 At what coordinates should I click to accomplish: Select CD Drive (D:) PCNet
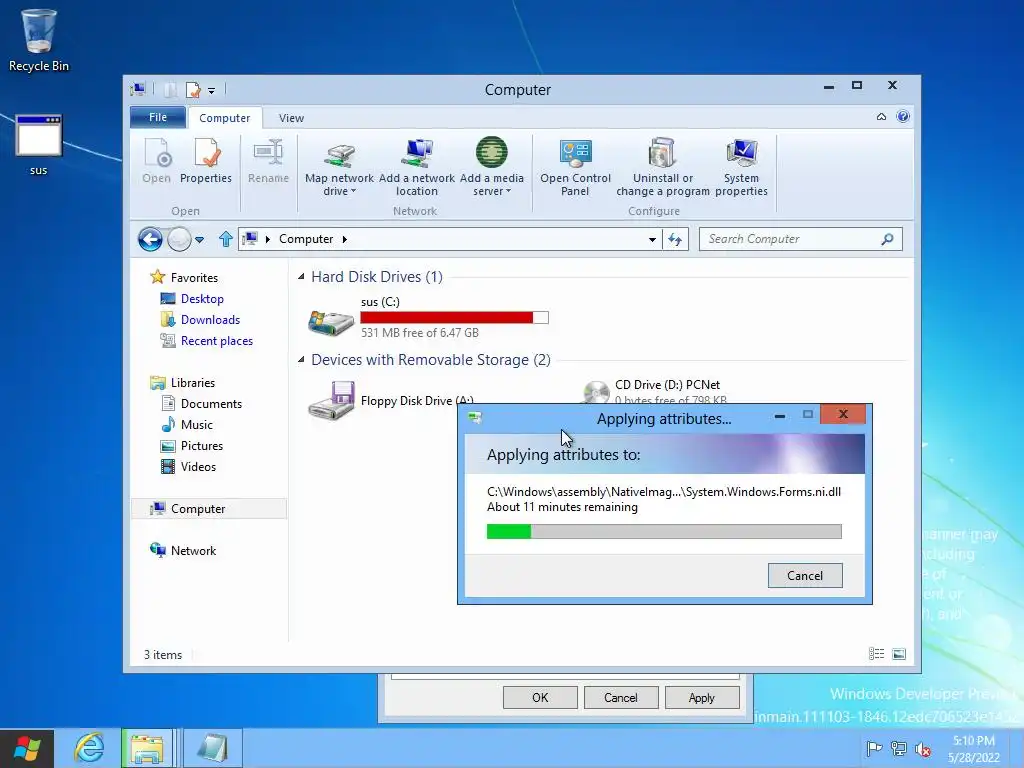coord(654,391)
